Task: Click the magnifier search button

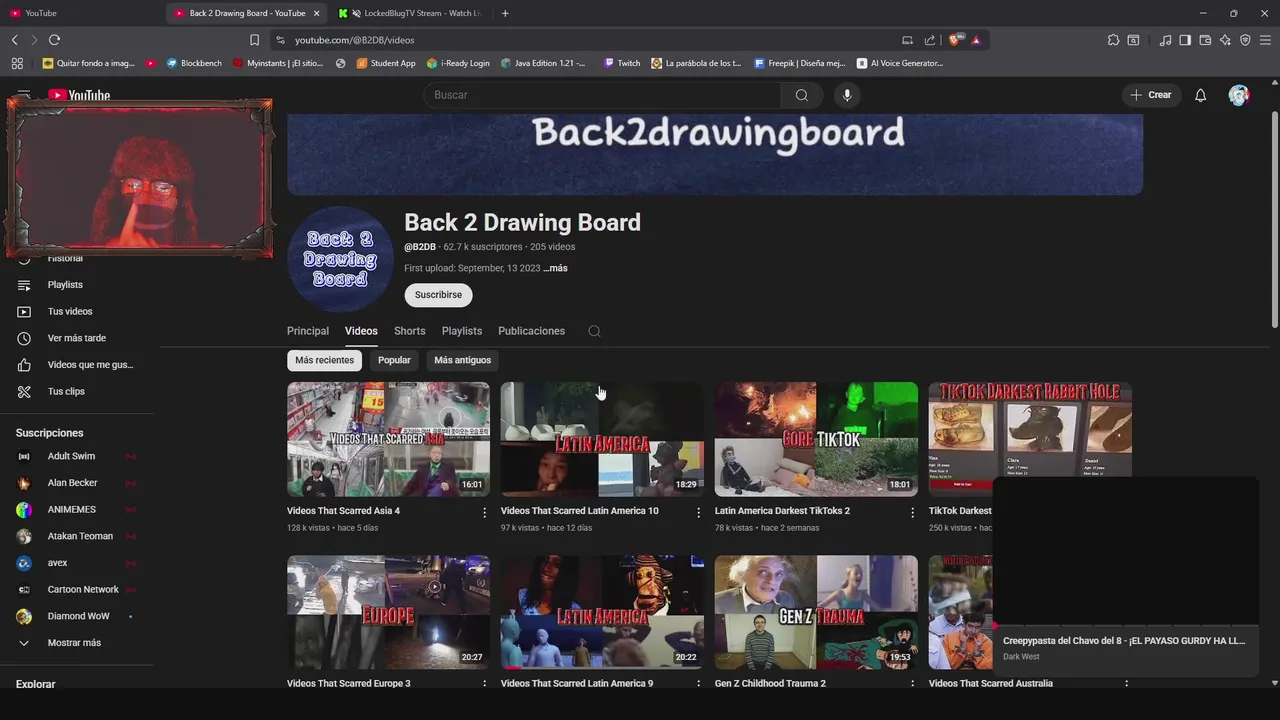Action: click(802, 95)
